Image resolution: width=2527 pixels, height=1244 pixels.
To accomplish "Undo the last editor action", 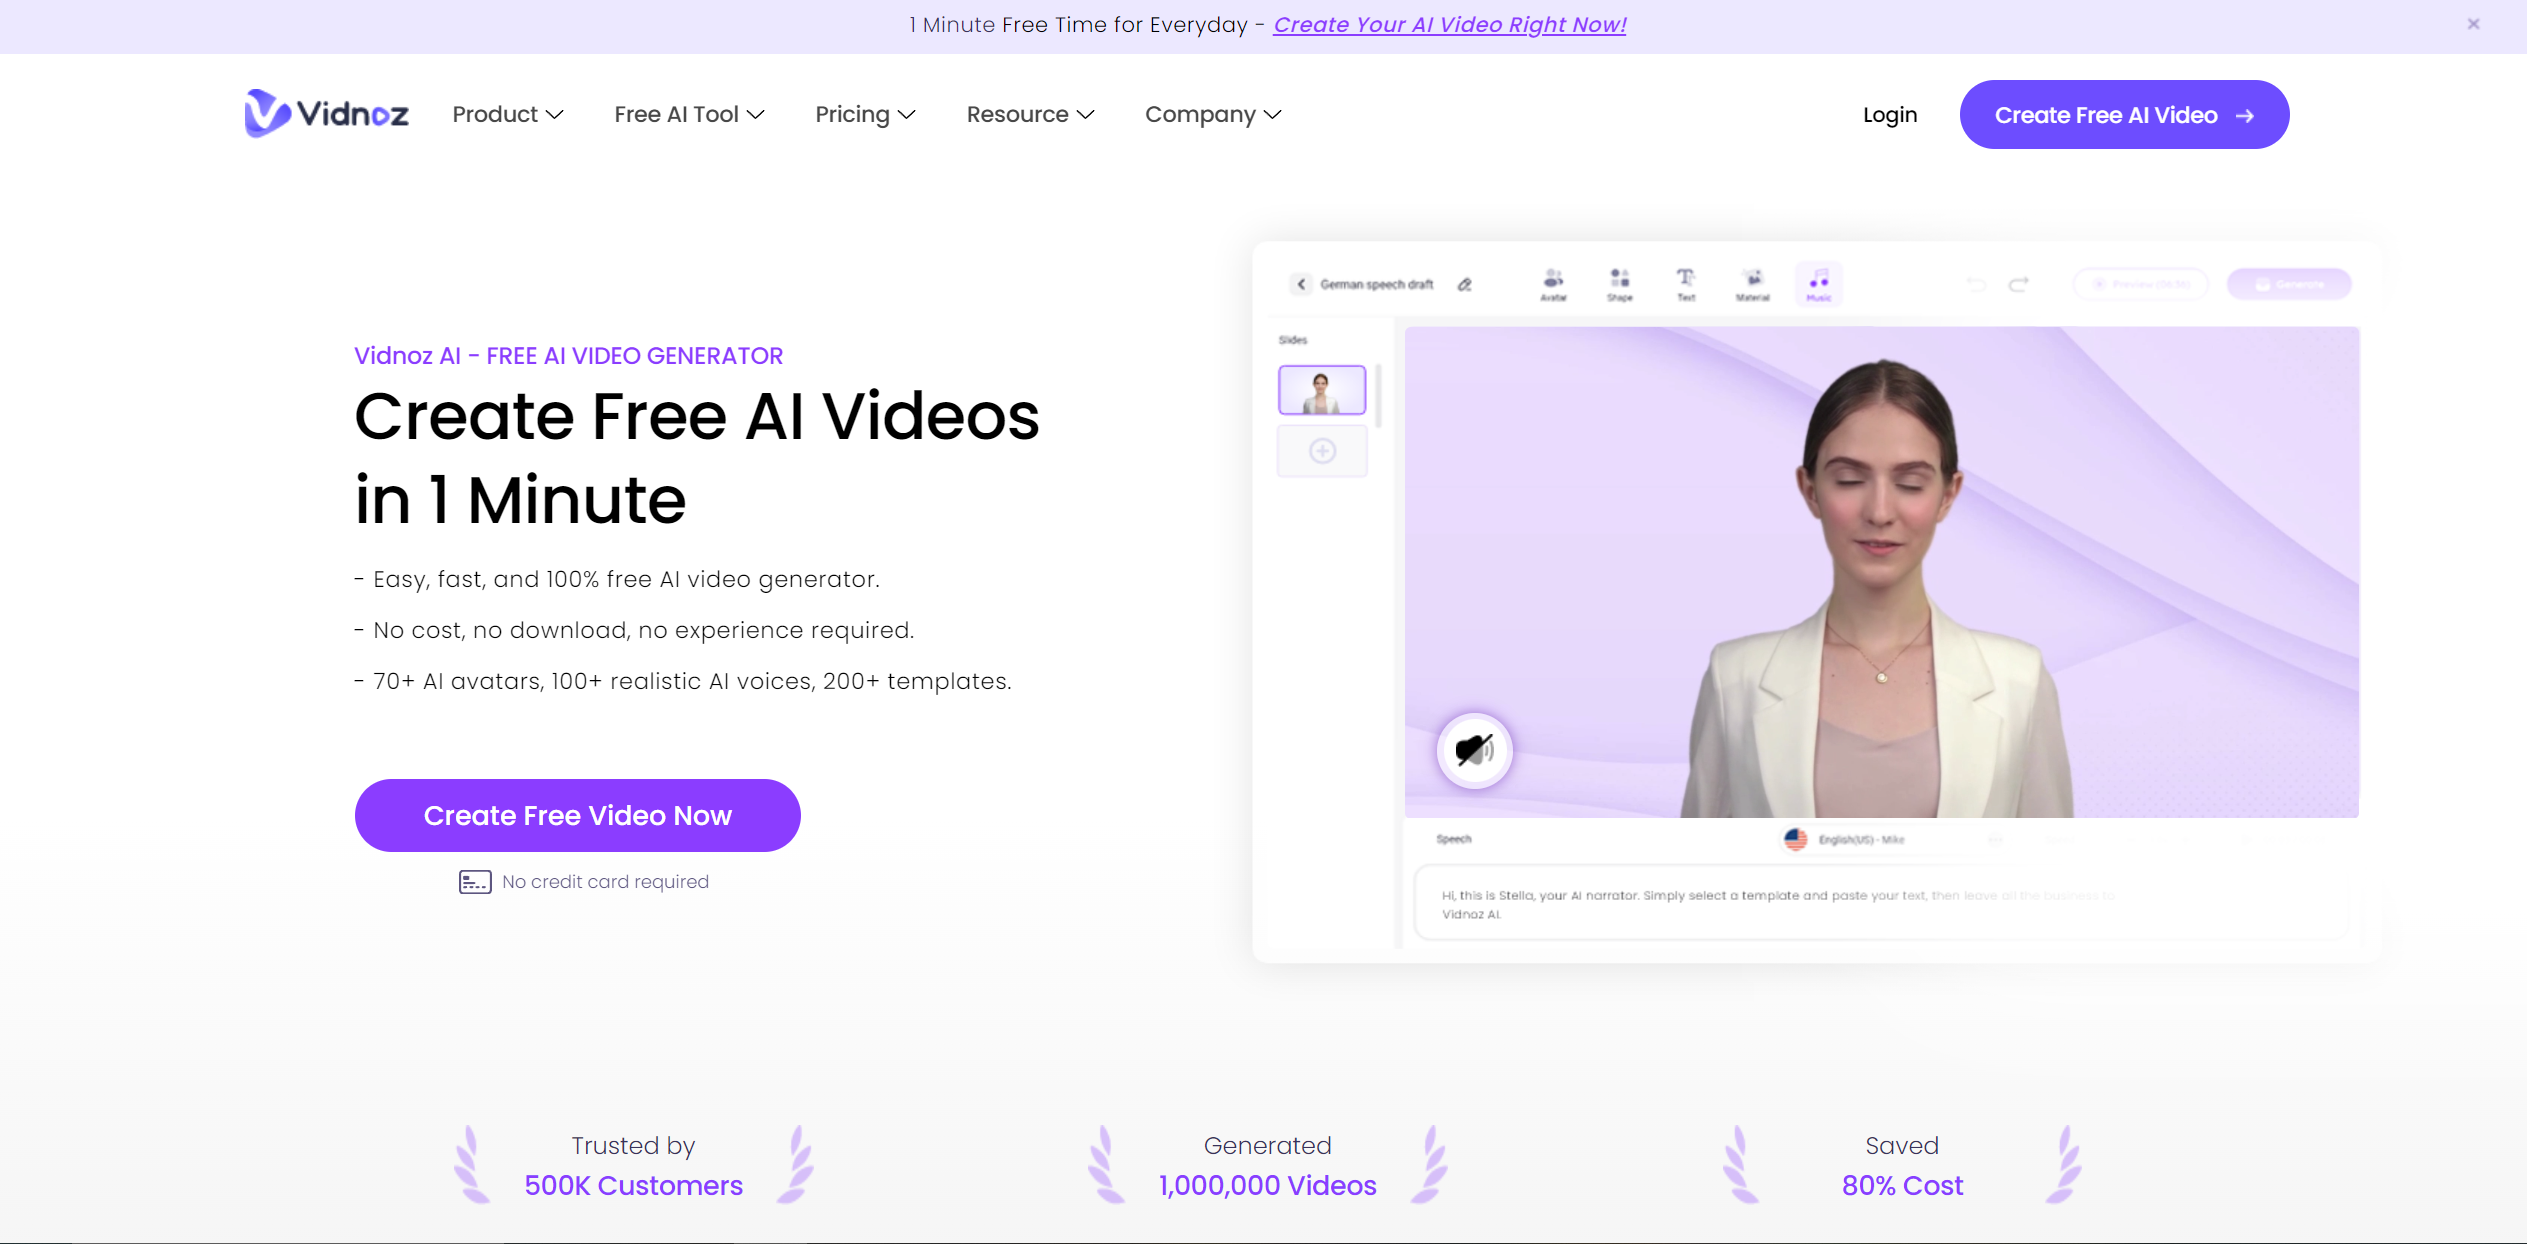I will (1975, 284).
